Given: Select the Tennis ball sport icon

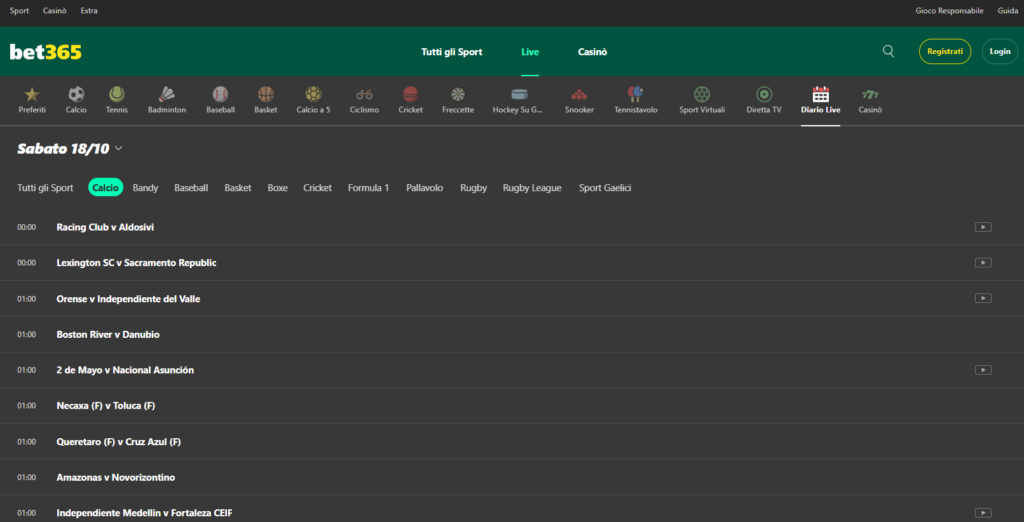Looking at the screenshot, I should tap(117, 94).
